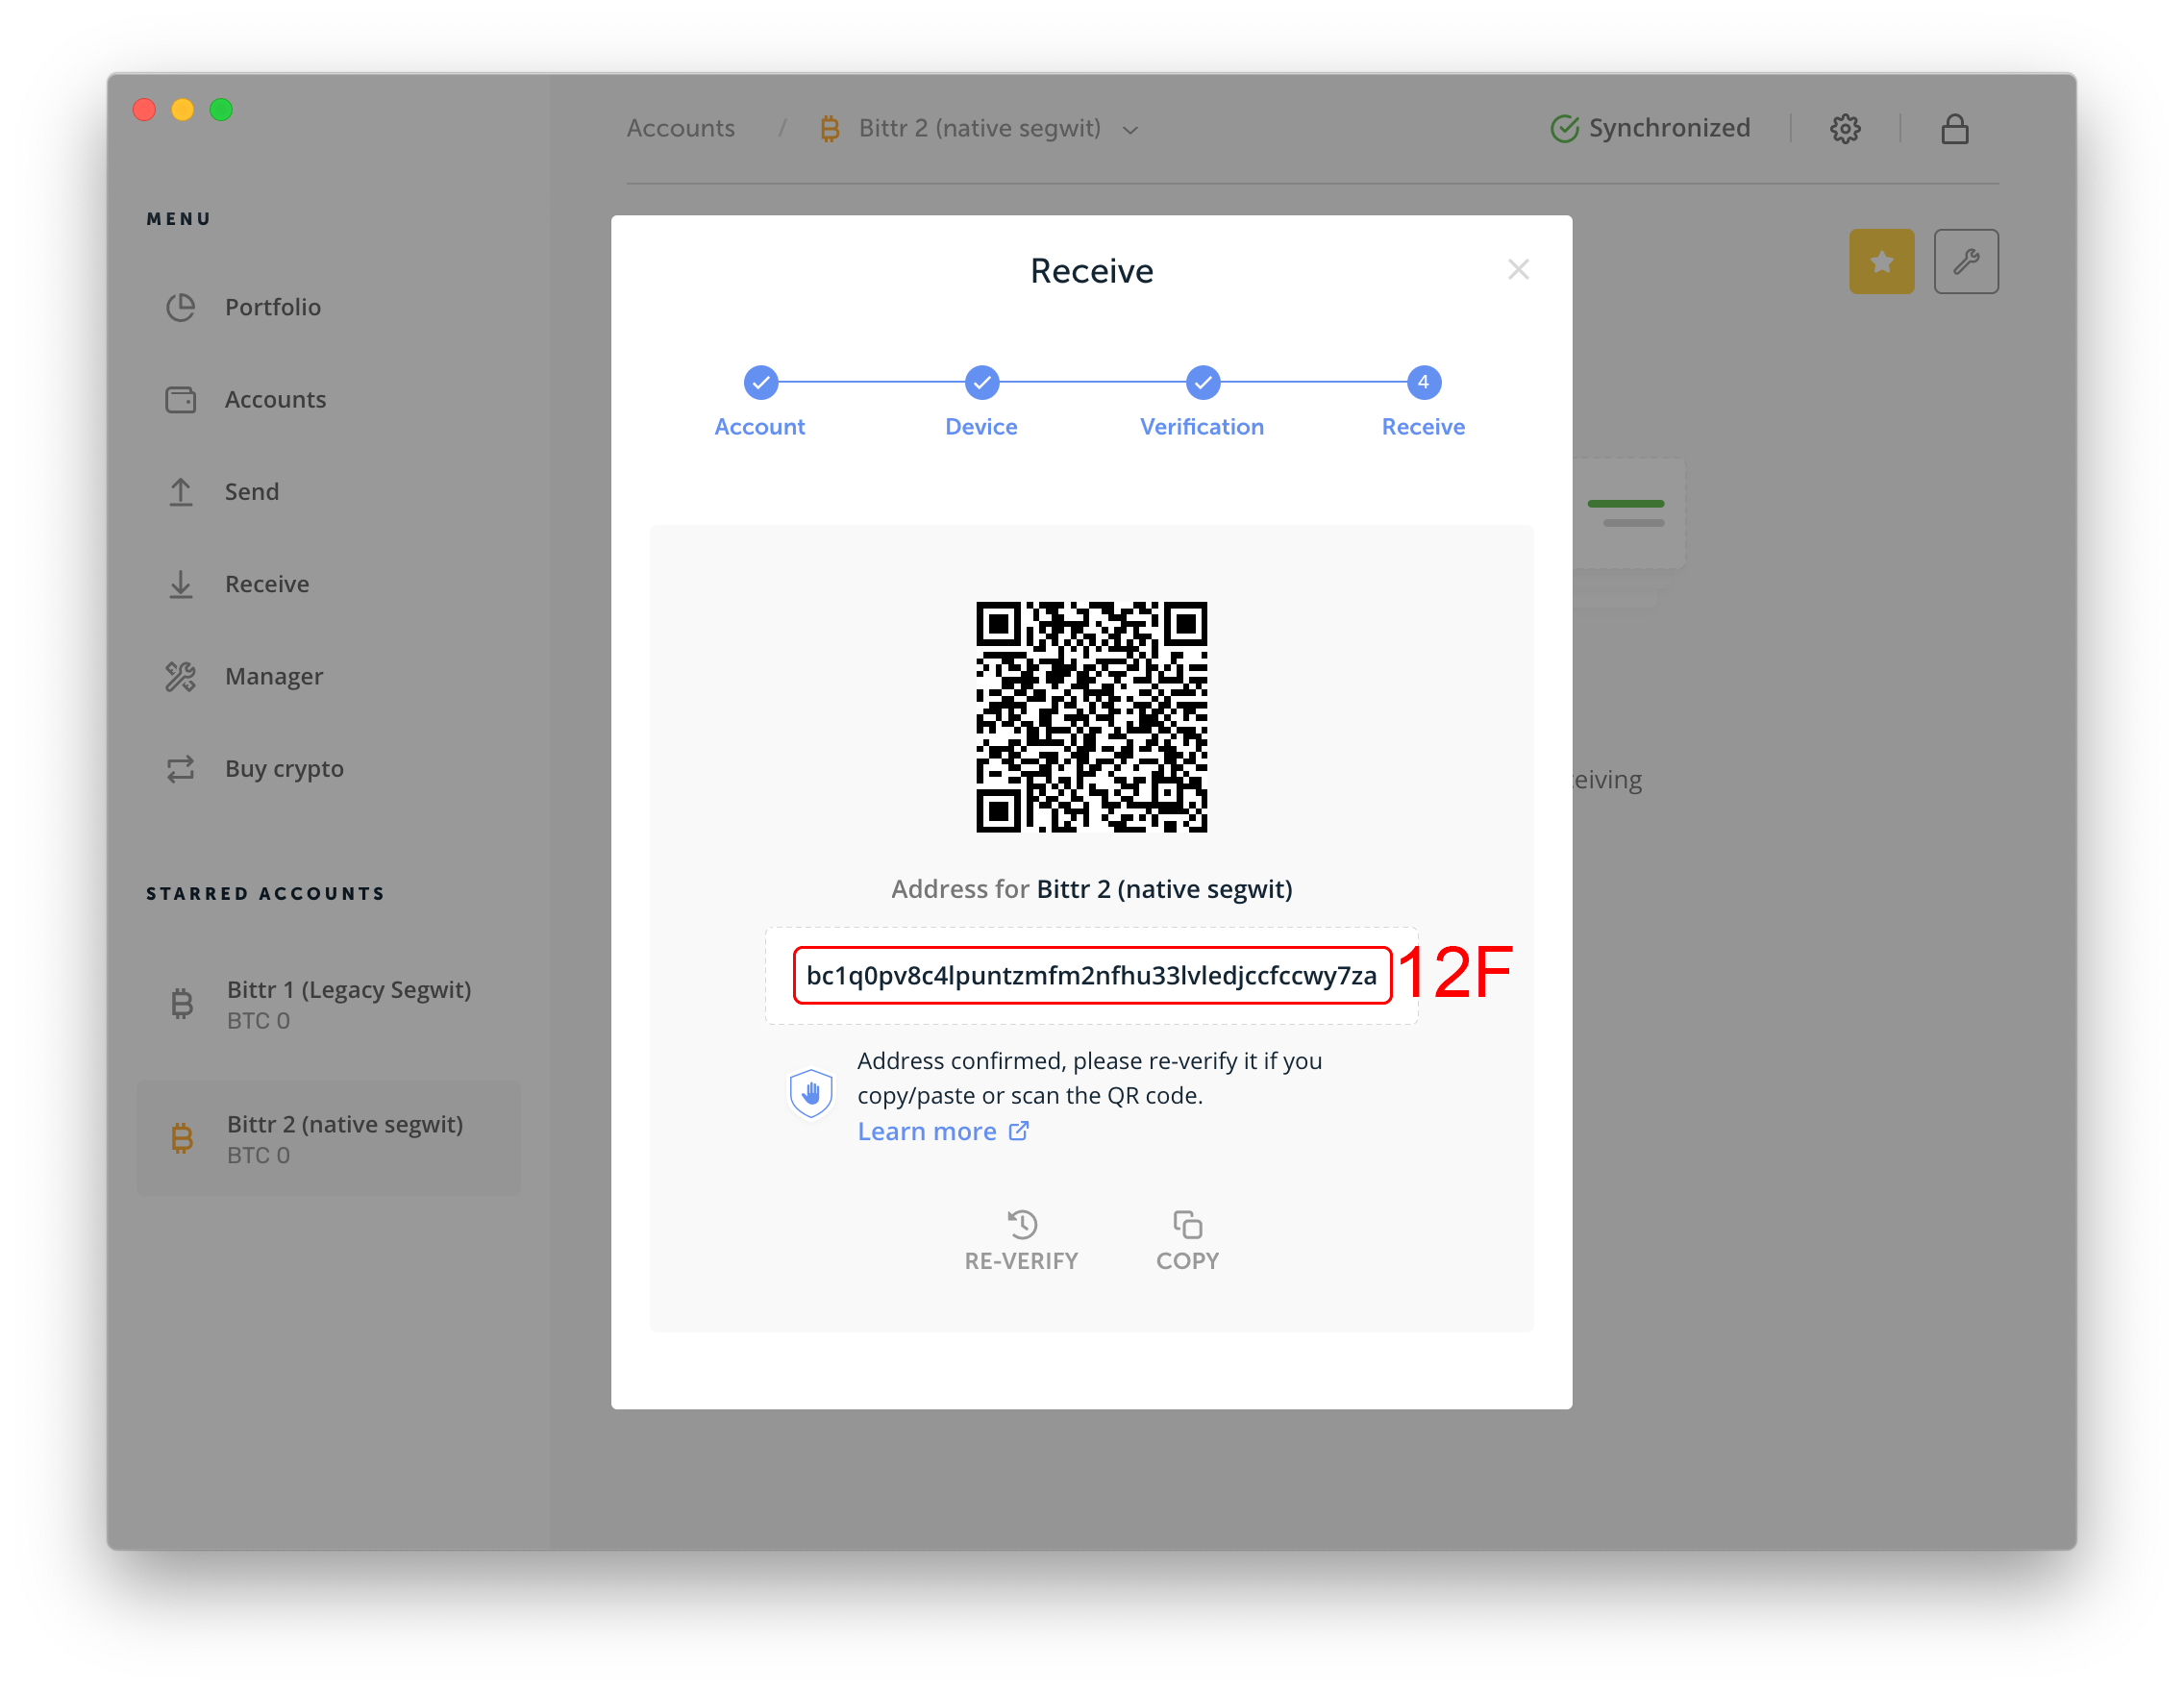Click the QR code image

click(1091, 716)
